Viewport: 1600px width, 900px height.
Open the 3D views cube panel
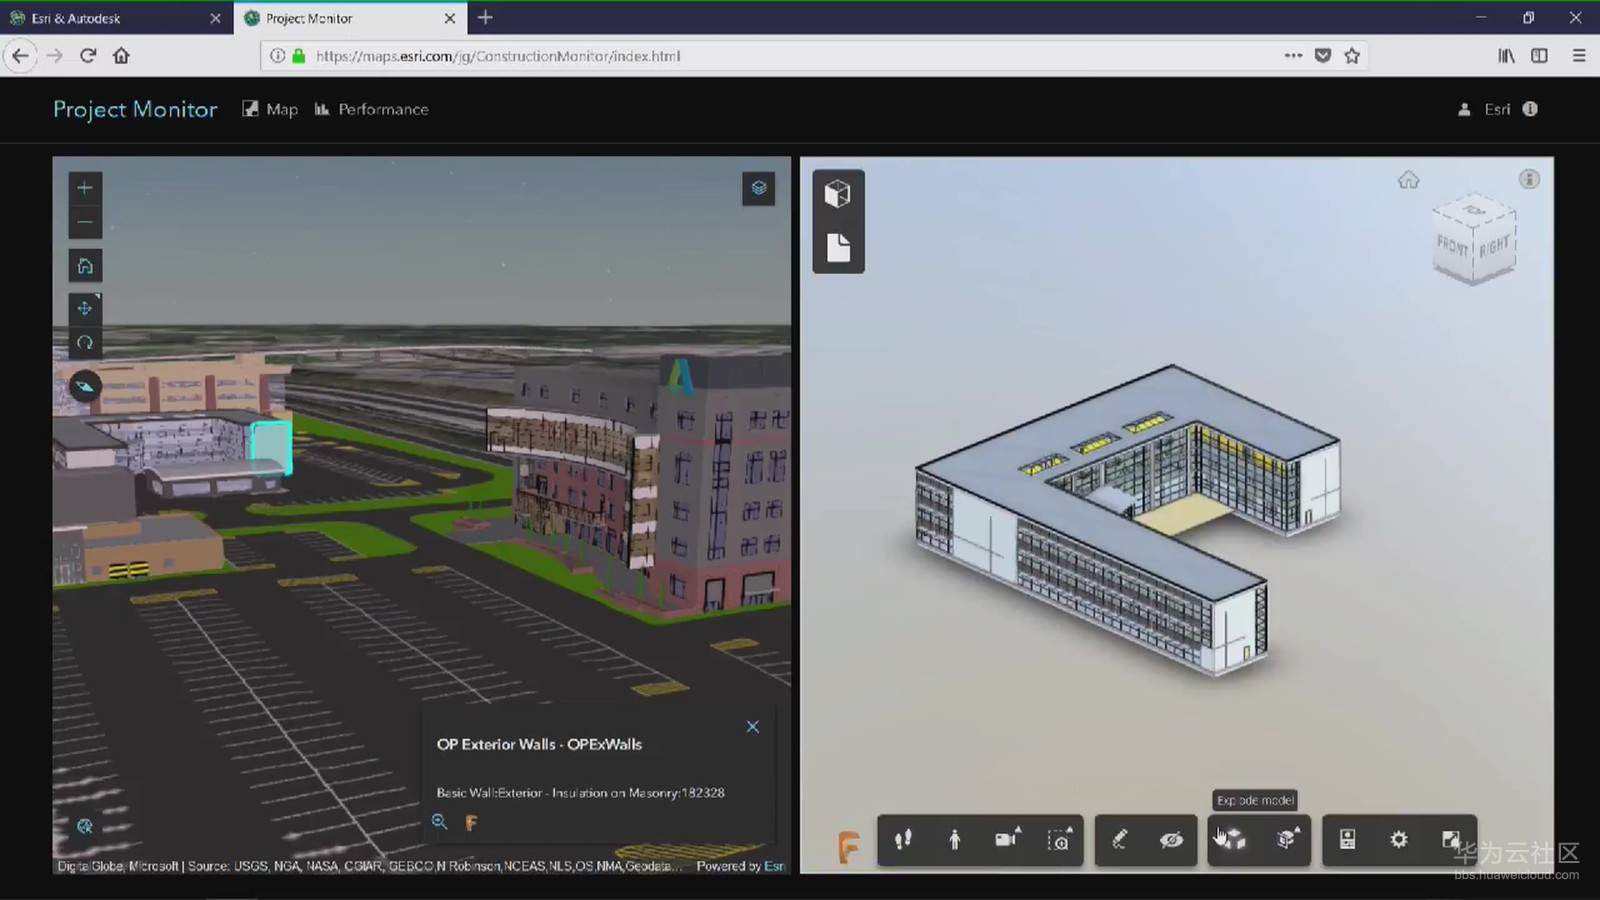pos(838,194)
